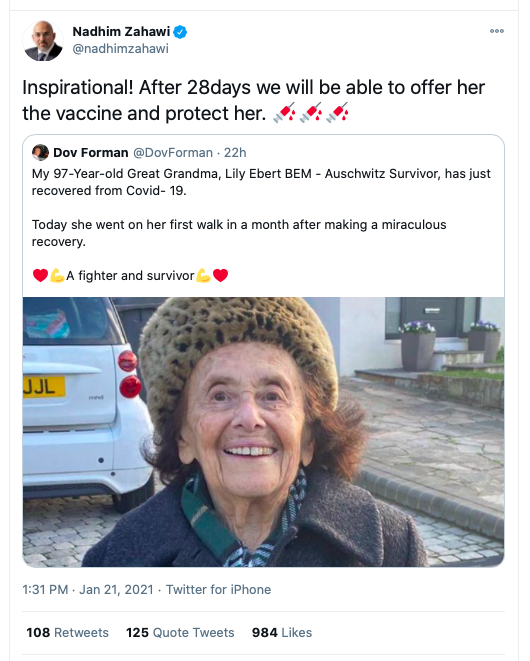Click the Twitter for iPhone source link

coord(218,589)
